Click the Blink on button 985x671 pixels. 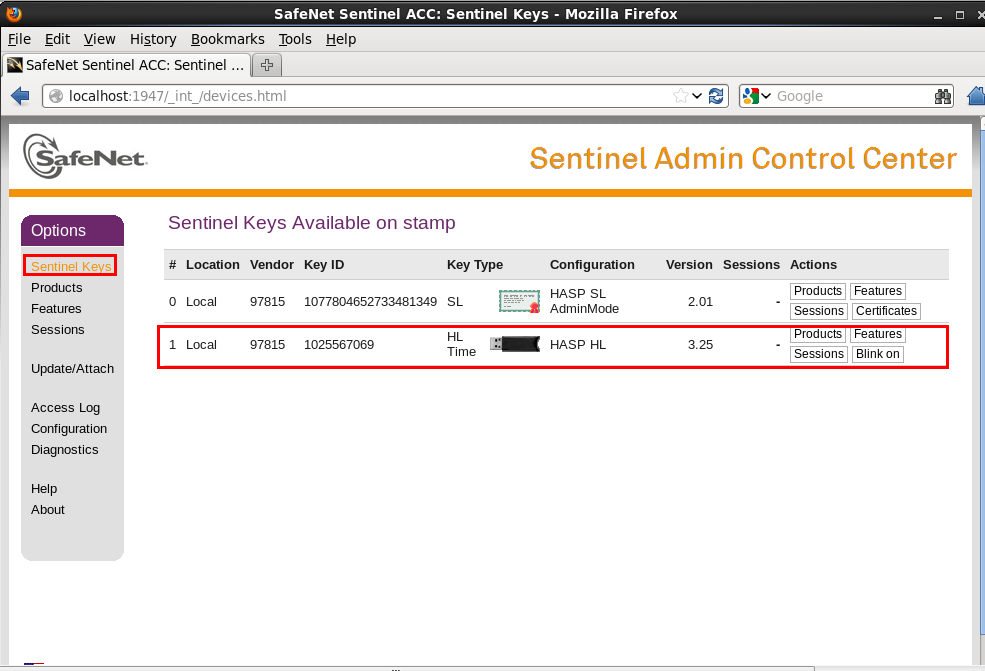pos(878,354)
